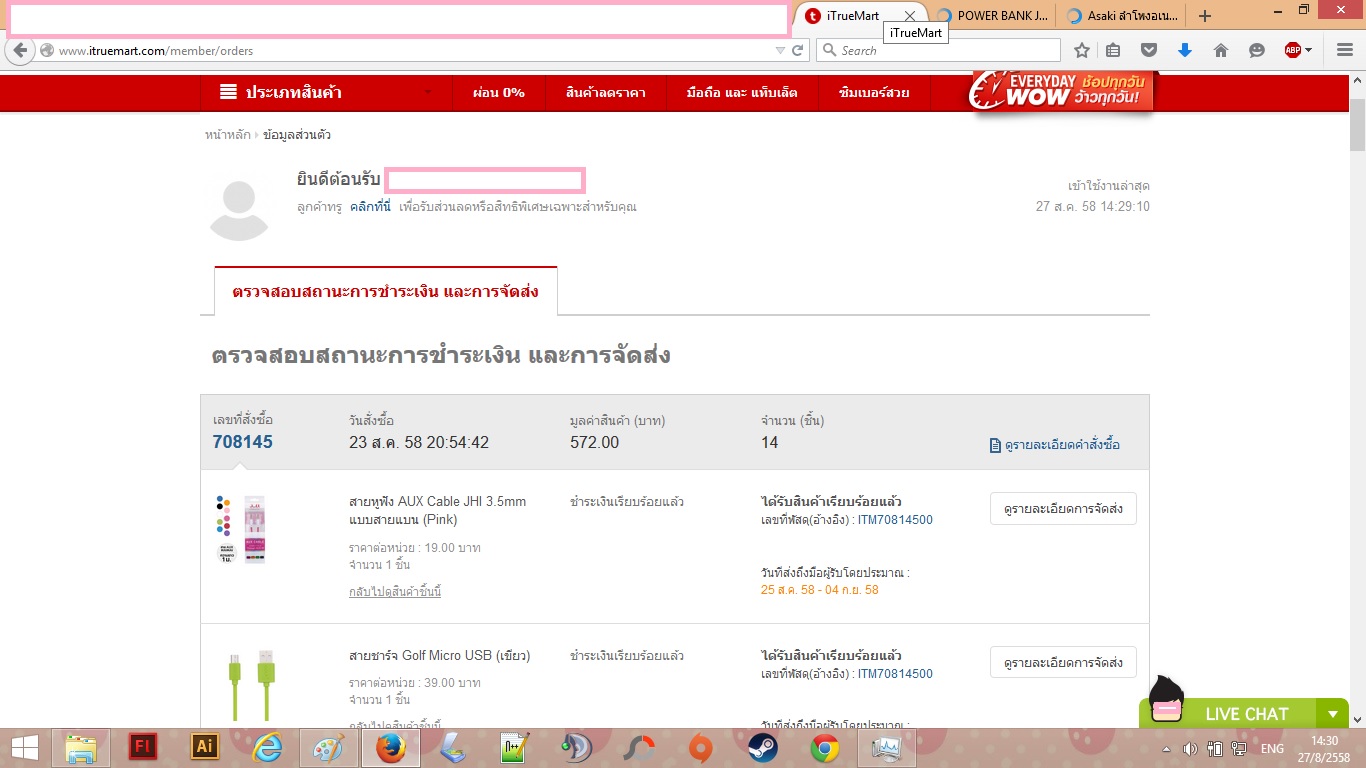The width and height of the screenshot is (1366, 768).
Task: Click the Adblock Plus ABP icon
Action: pyautogui.click(x=1292, y=50)
